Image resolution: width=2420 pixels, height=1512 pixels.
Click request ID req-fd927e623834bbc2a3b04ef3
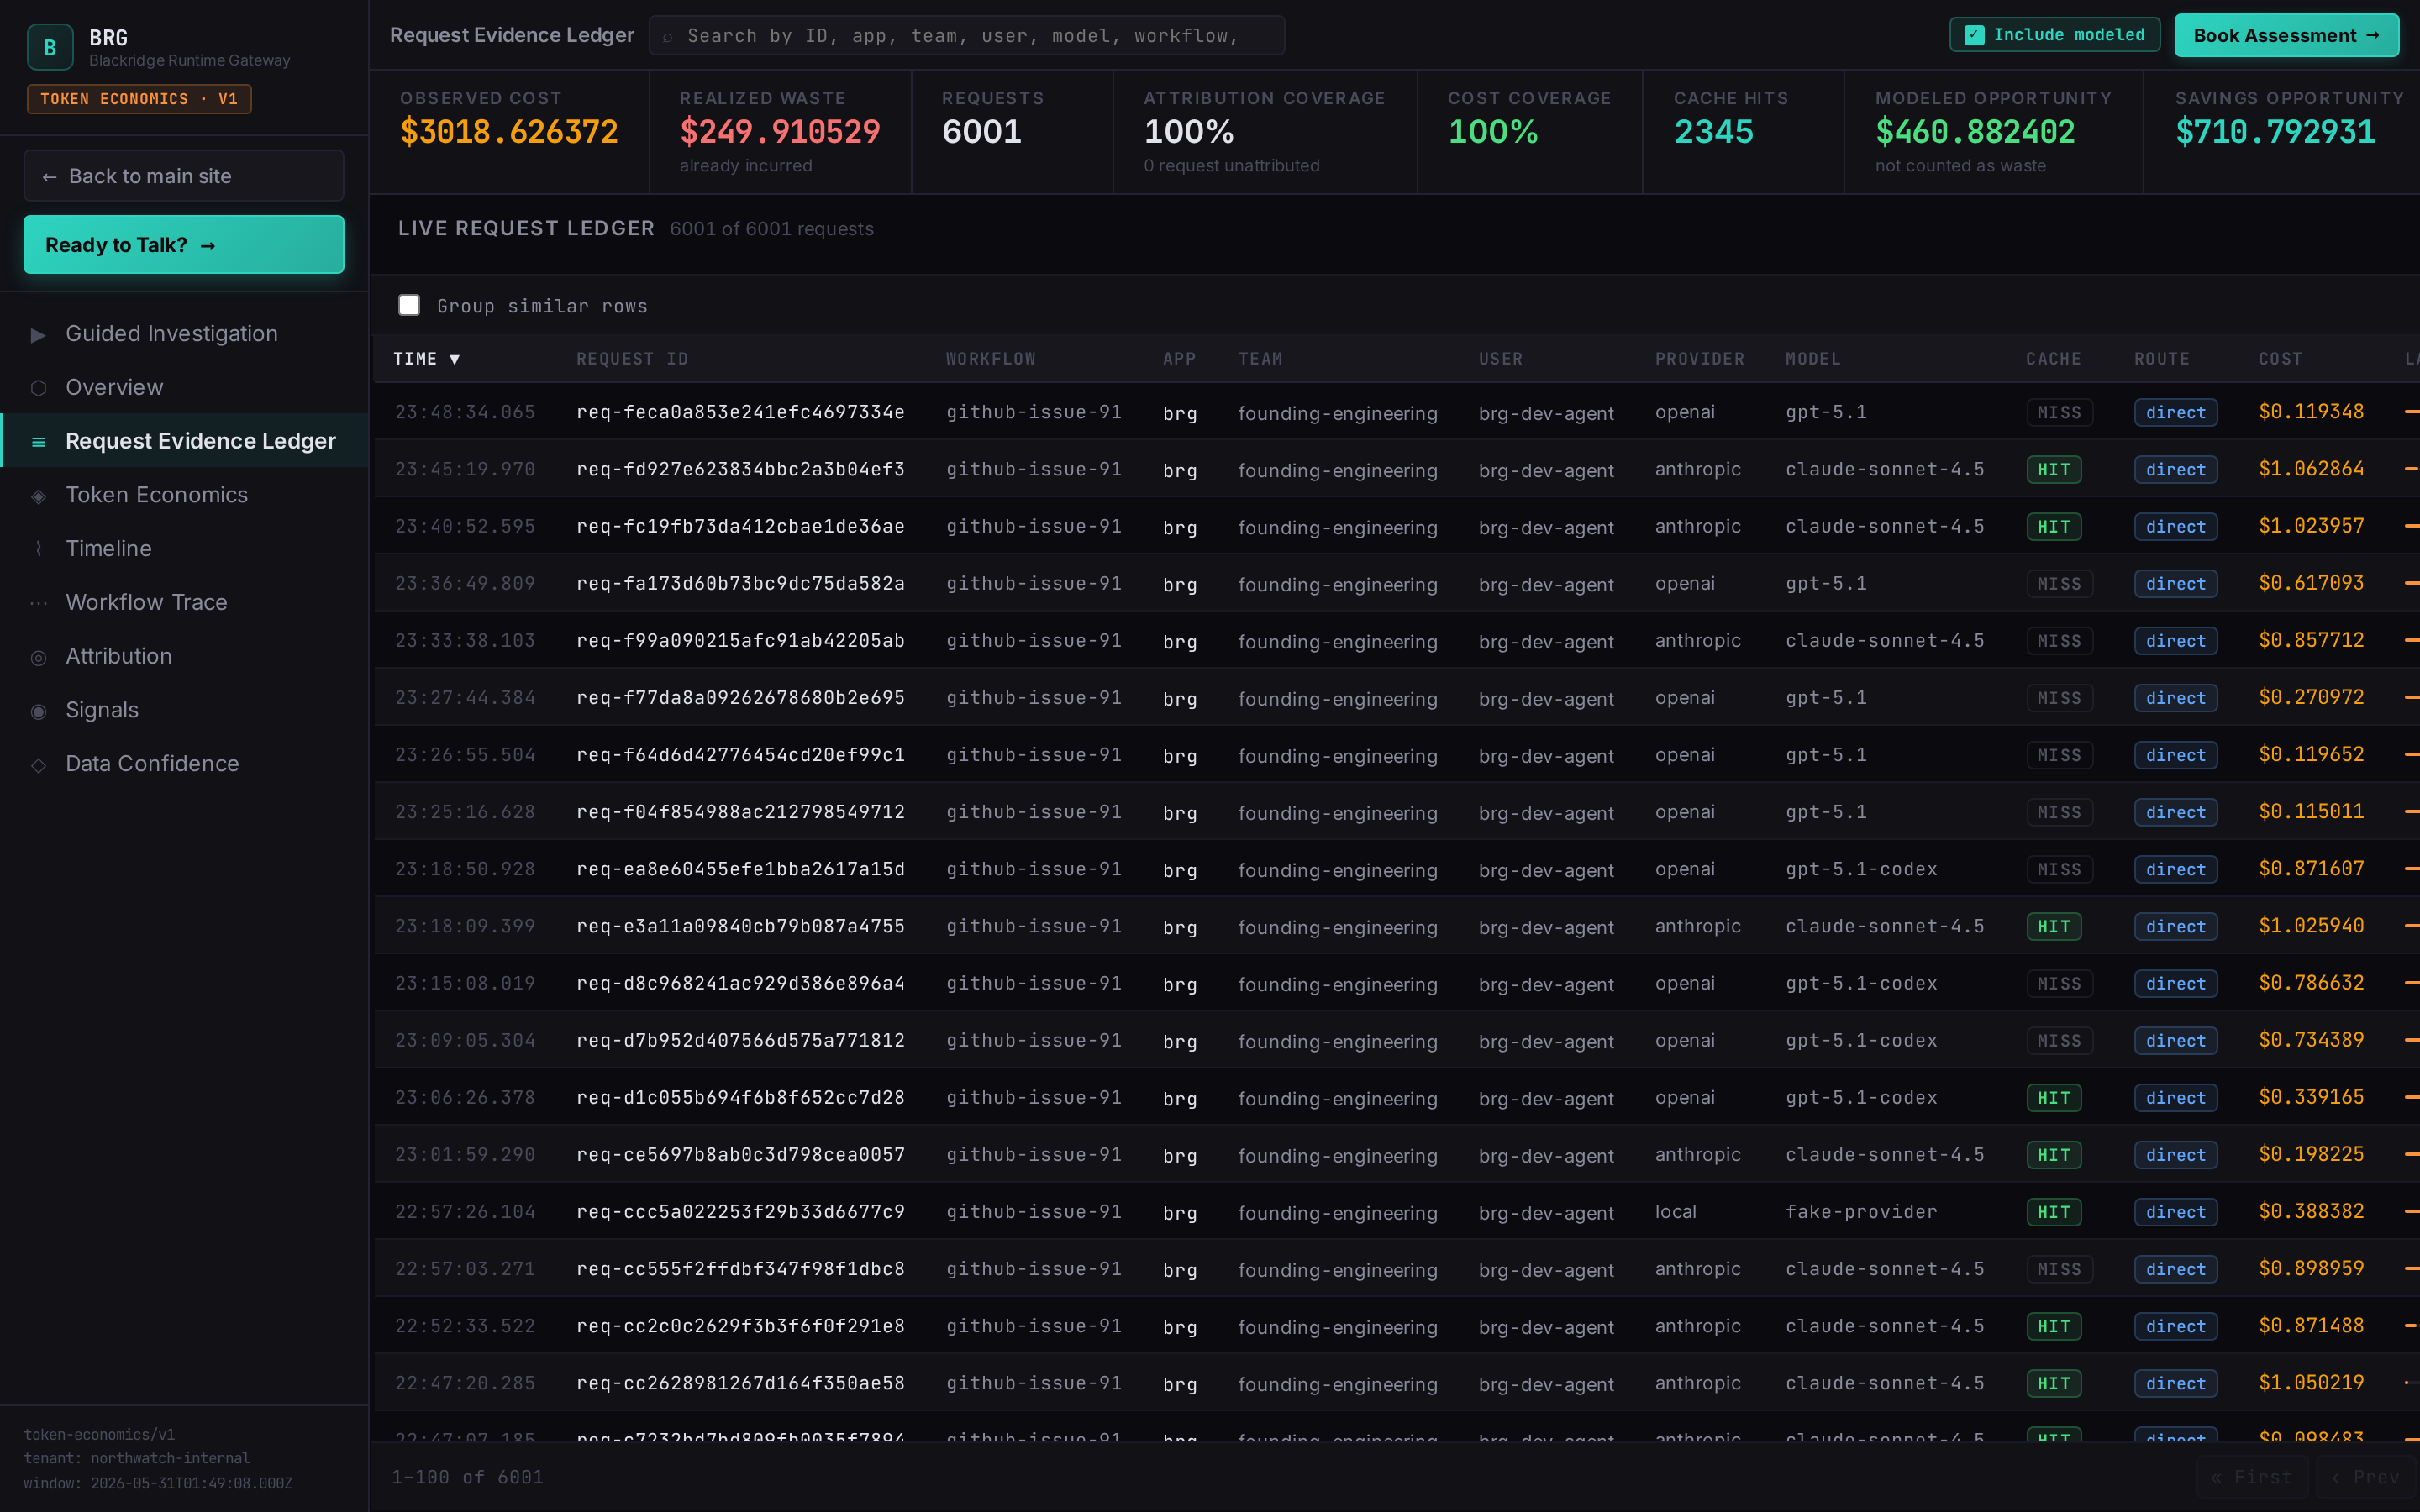coord(740,469)
